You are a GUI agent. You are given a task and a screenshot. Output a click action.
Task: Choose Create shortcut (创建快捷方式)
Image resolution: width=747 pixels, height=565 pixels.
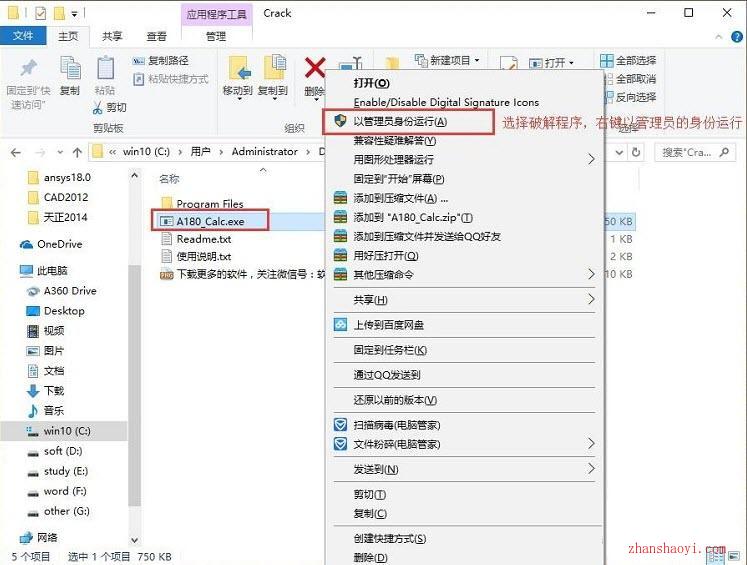tap(464, 538)
